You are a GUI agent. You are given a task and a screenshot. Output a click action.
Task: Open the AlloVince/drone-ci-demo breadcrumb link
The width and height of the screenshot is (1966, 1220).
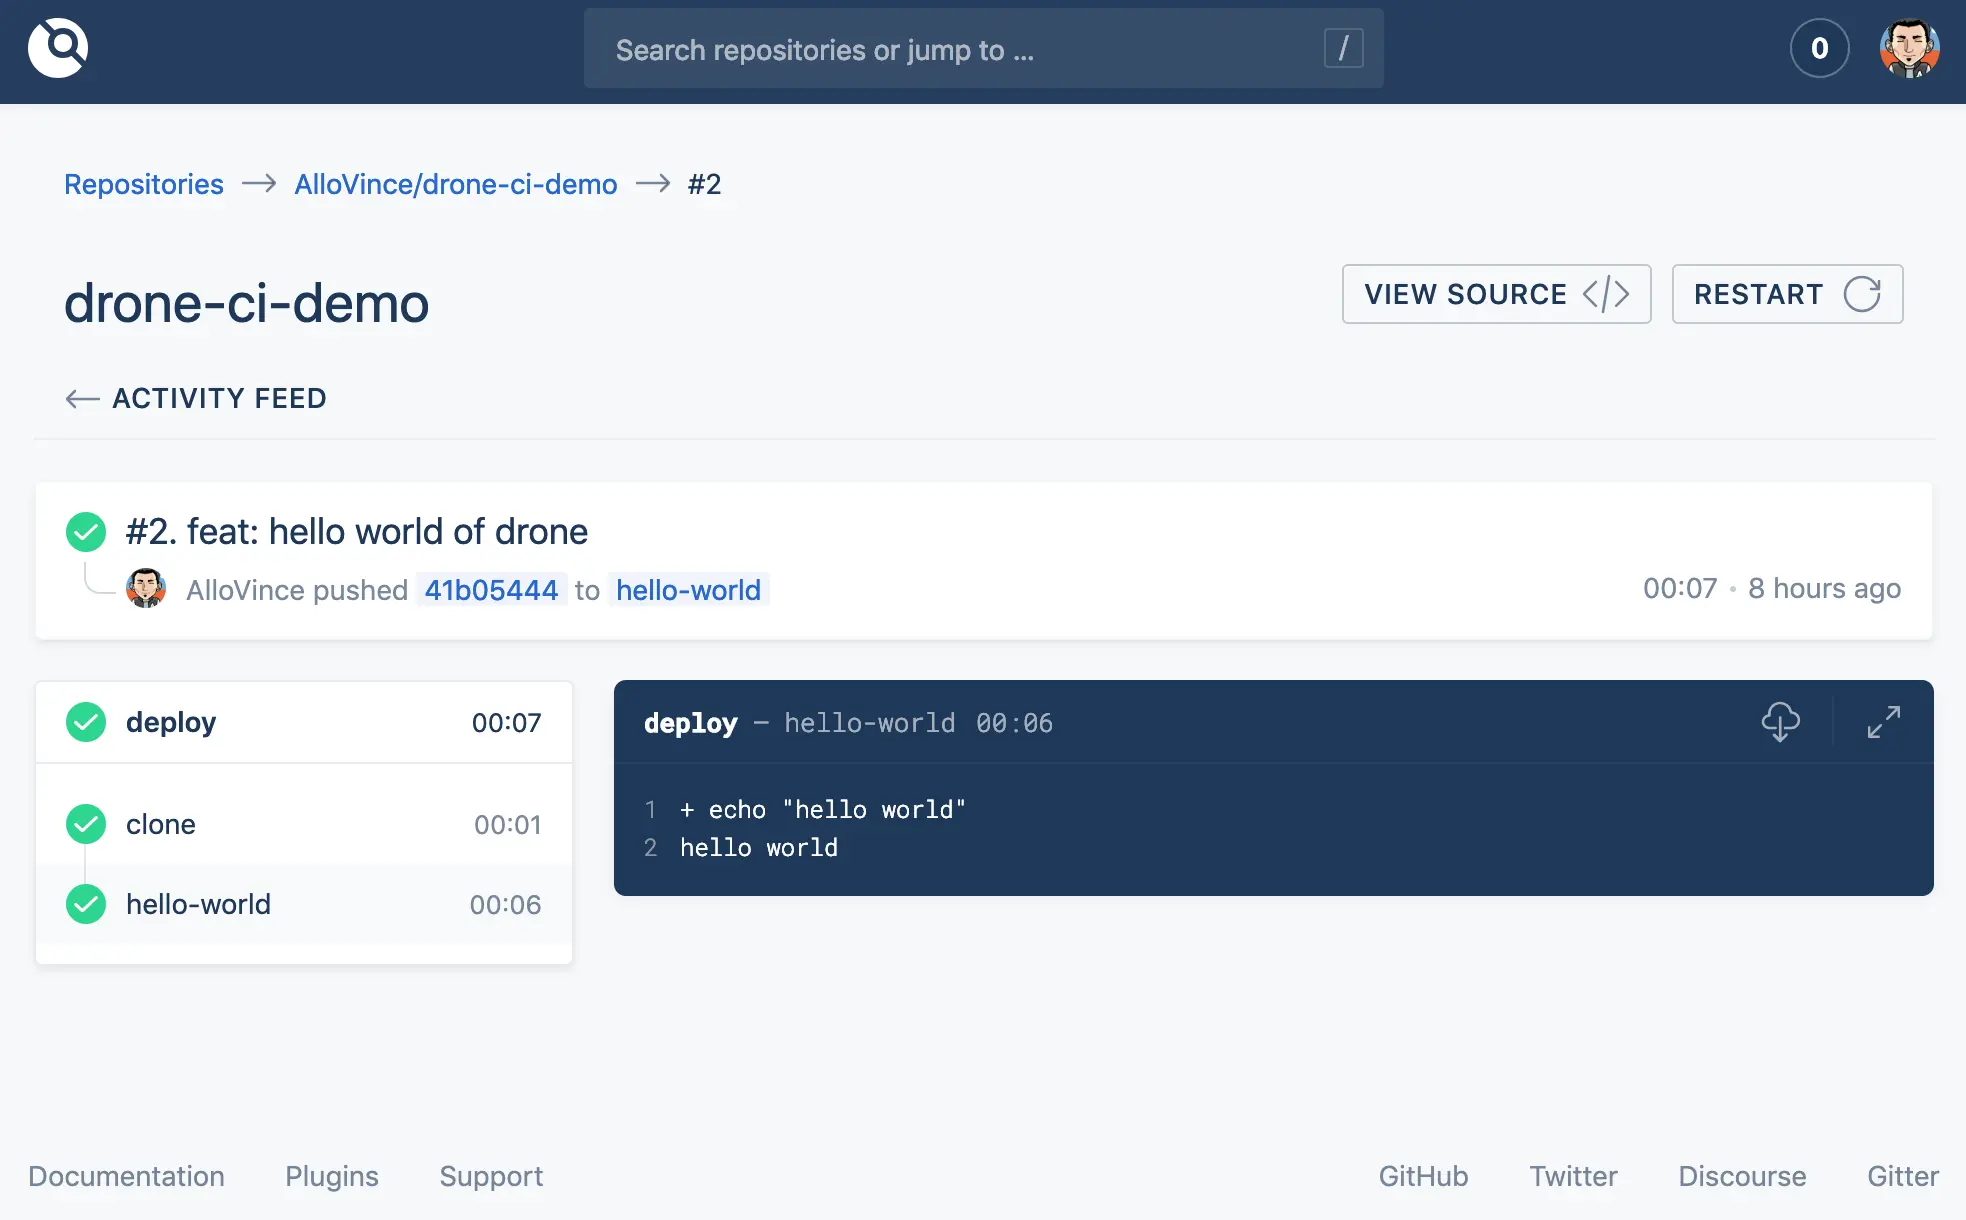[x=456, y=184]
